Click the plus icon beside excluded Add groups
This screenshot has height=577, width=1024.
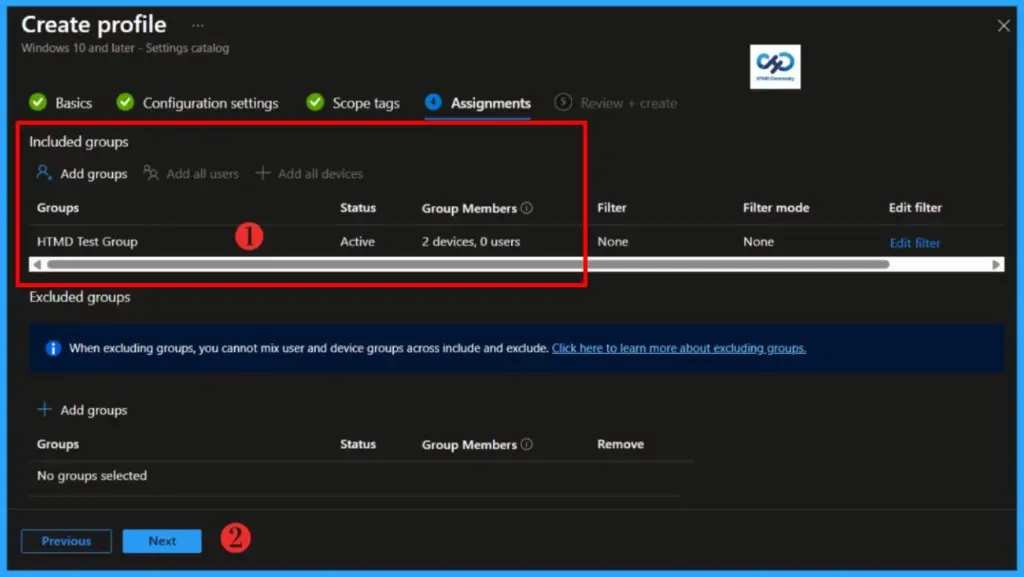44,409
